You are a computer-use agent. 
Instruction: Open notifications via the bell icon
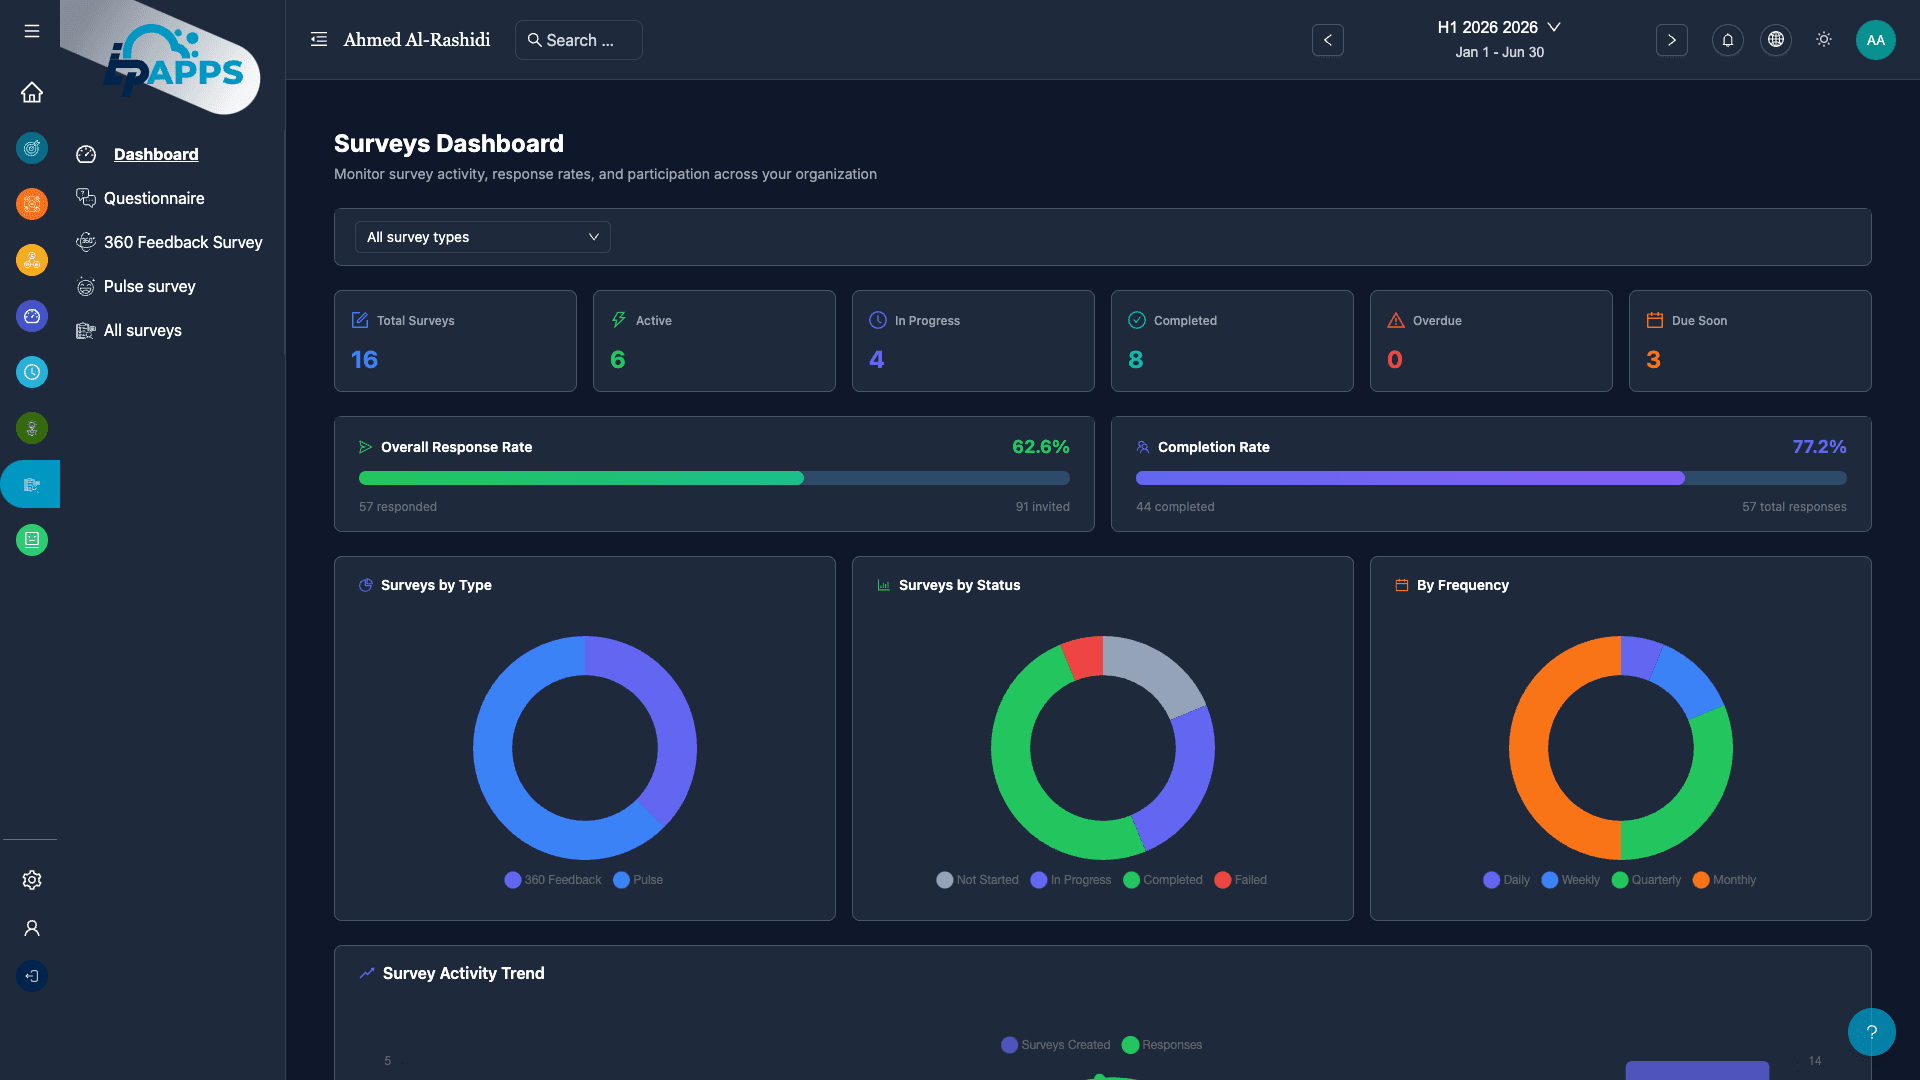(1727, 40)
